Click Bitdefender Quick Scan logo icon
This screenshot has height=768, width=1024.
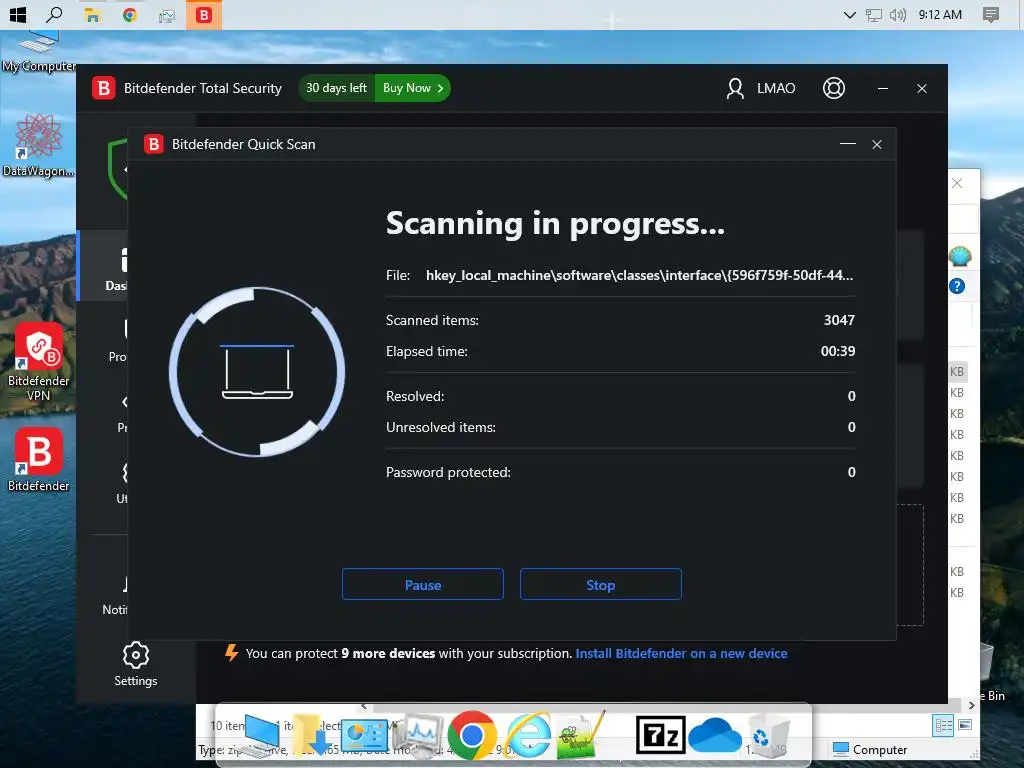click(x=153, y=144)
